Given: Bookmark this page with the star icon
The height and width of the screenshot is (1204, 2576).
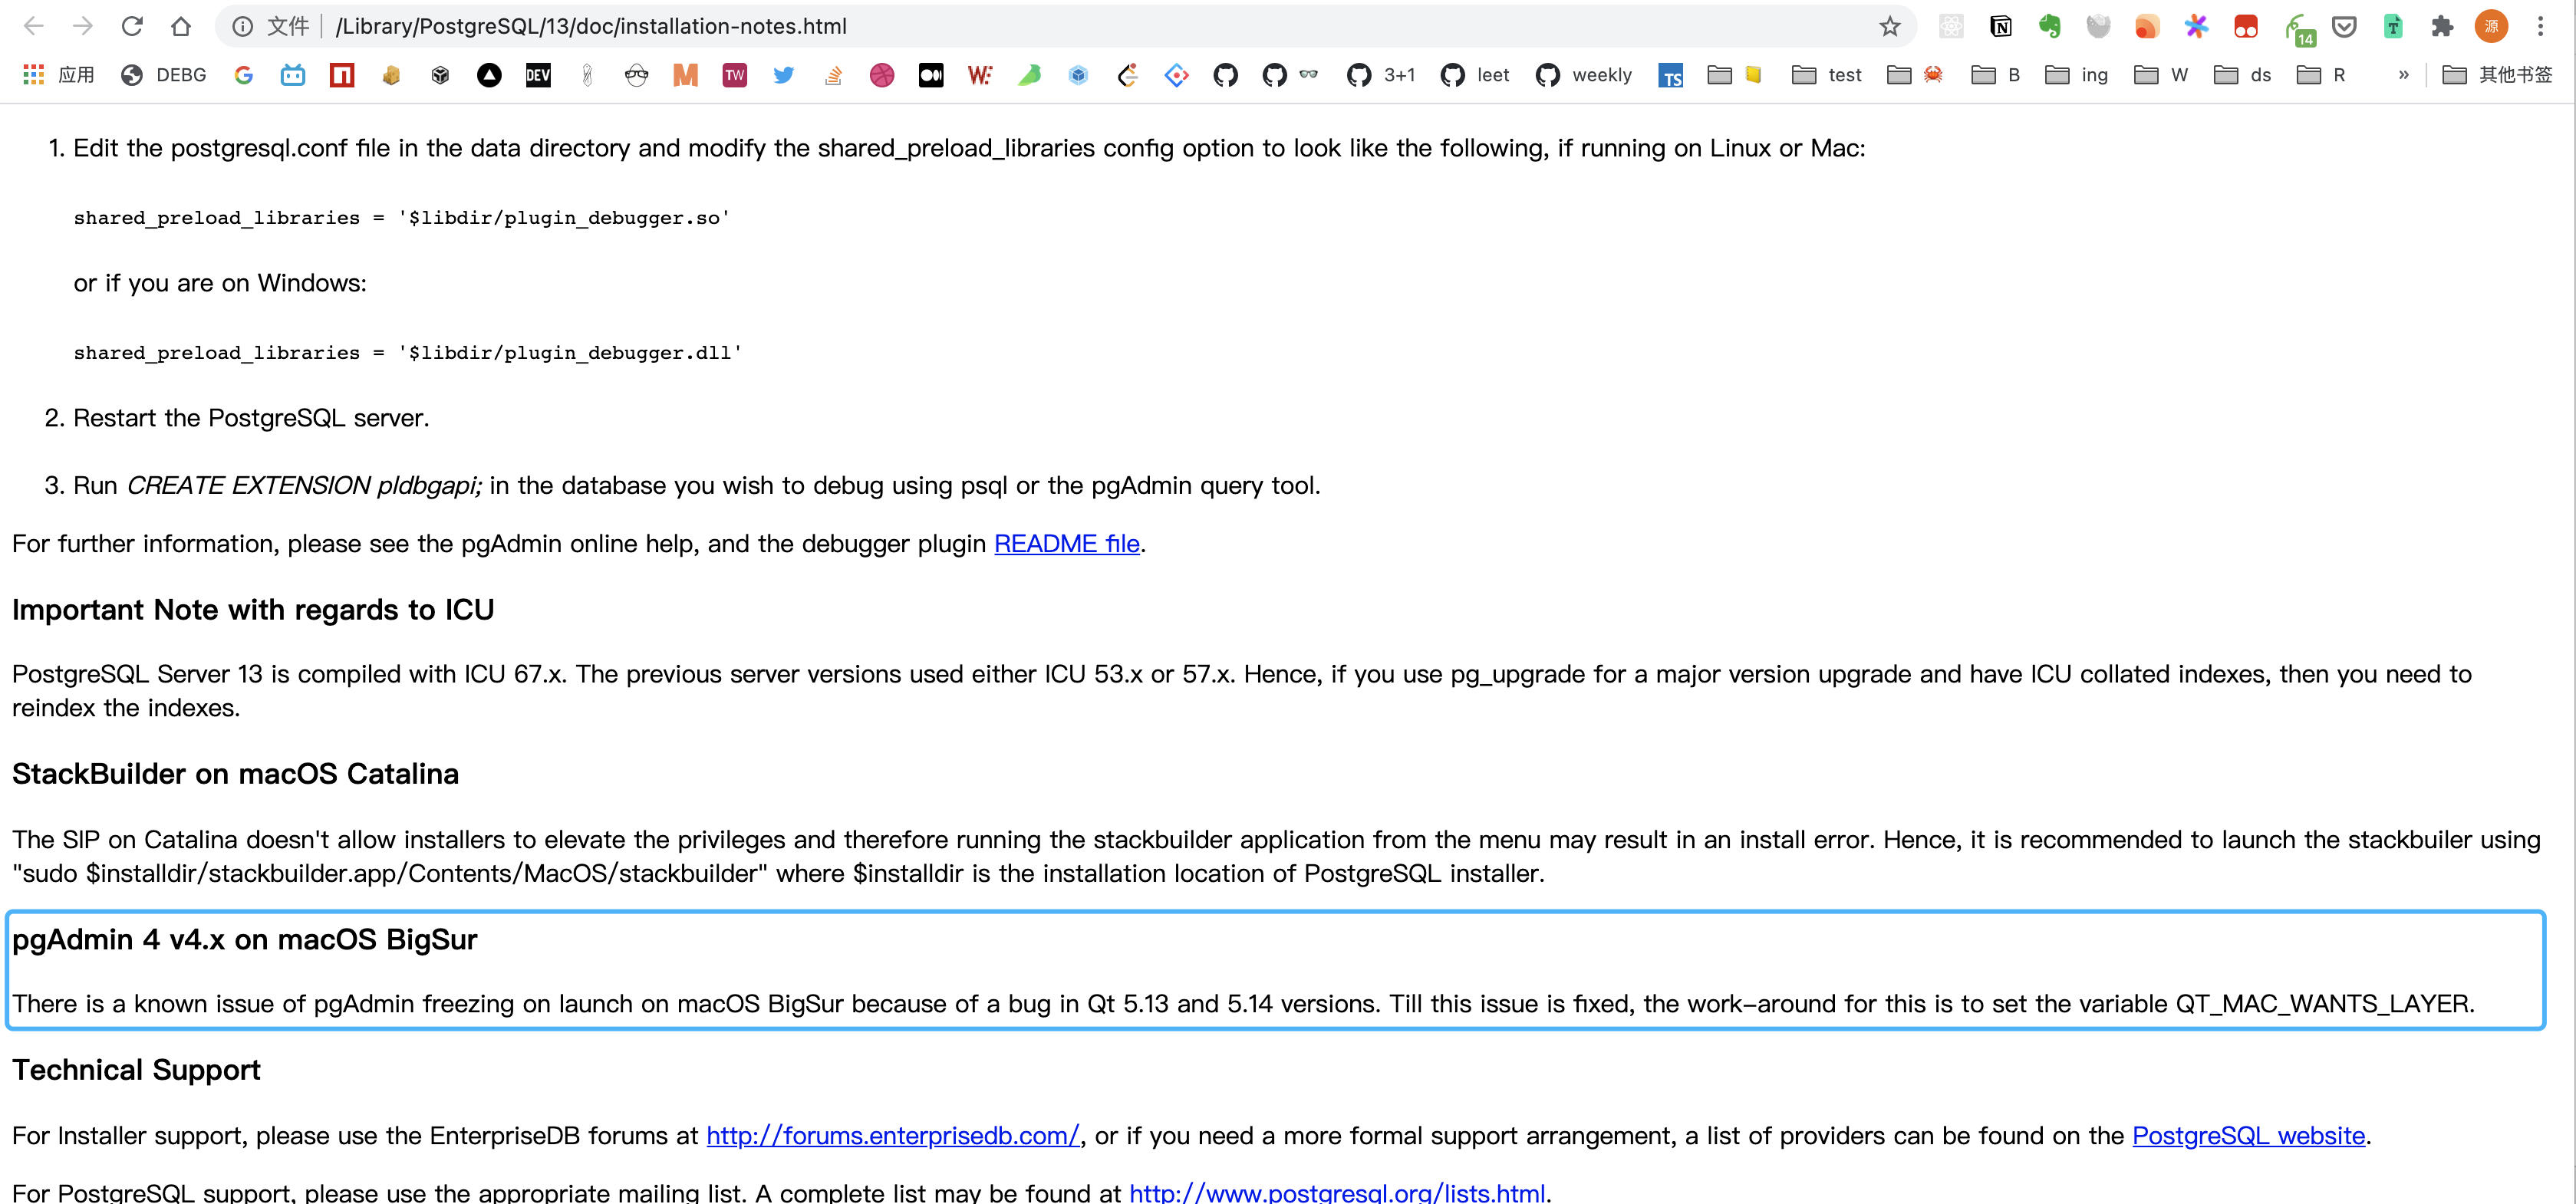Looking at the screenshot, I should click(1889, 26).
